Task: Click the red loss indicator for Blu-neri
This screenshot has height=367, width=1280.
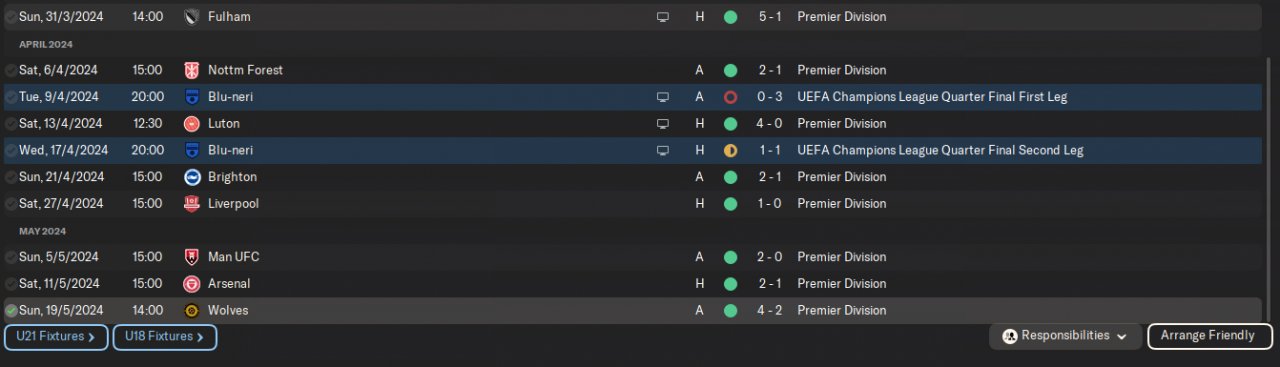Action: click(730, 97)
